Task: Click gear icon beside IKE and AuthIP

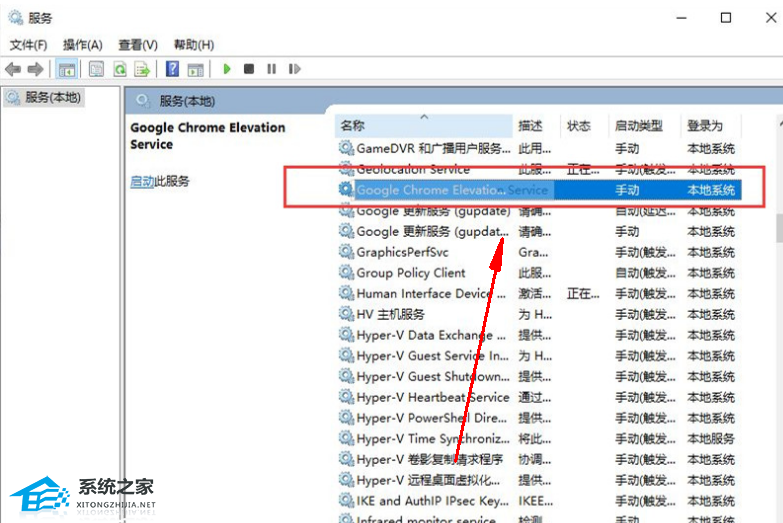Action: click(x=346, y=500)
